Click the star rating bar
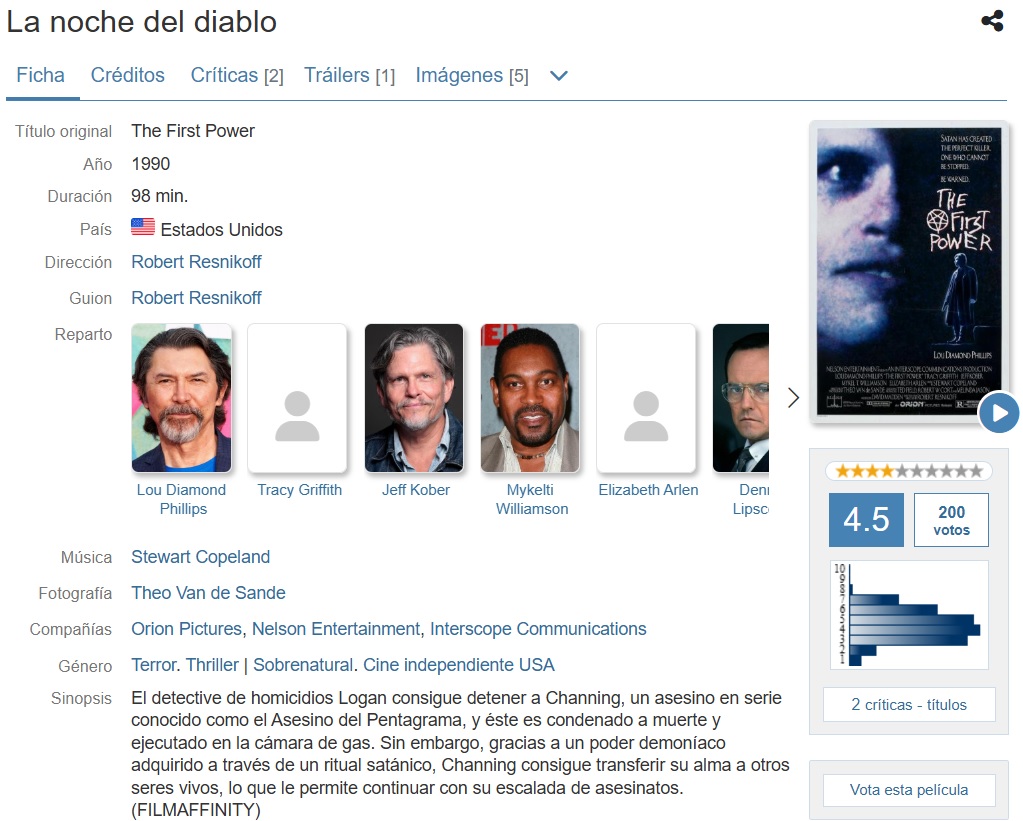 tap(908, 471)
